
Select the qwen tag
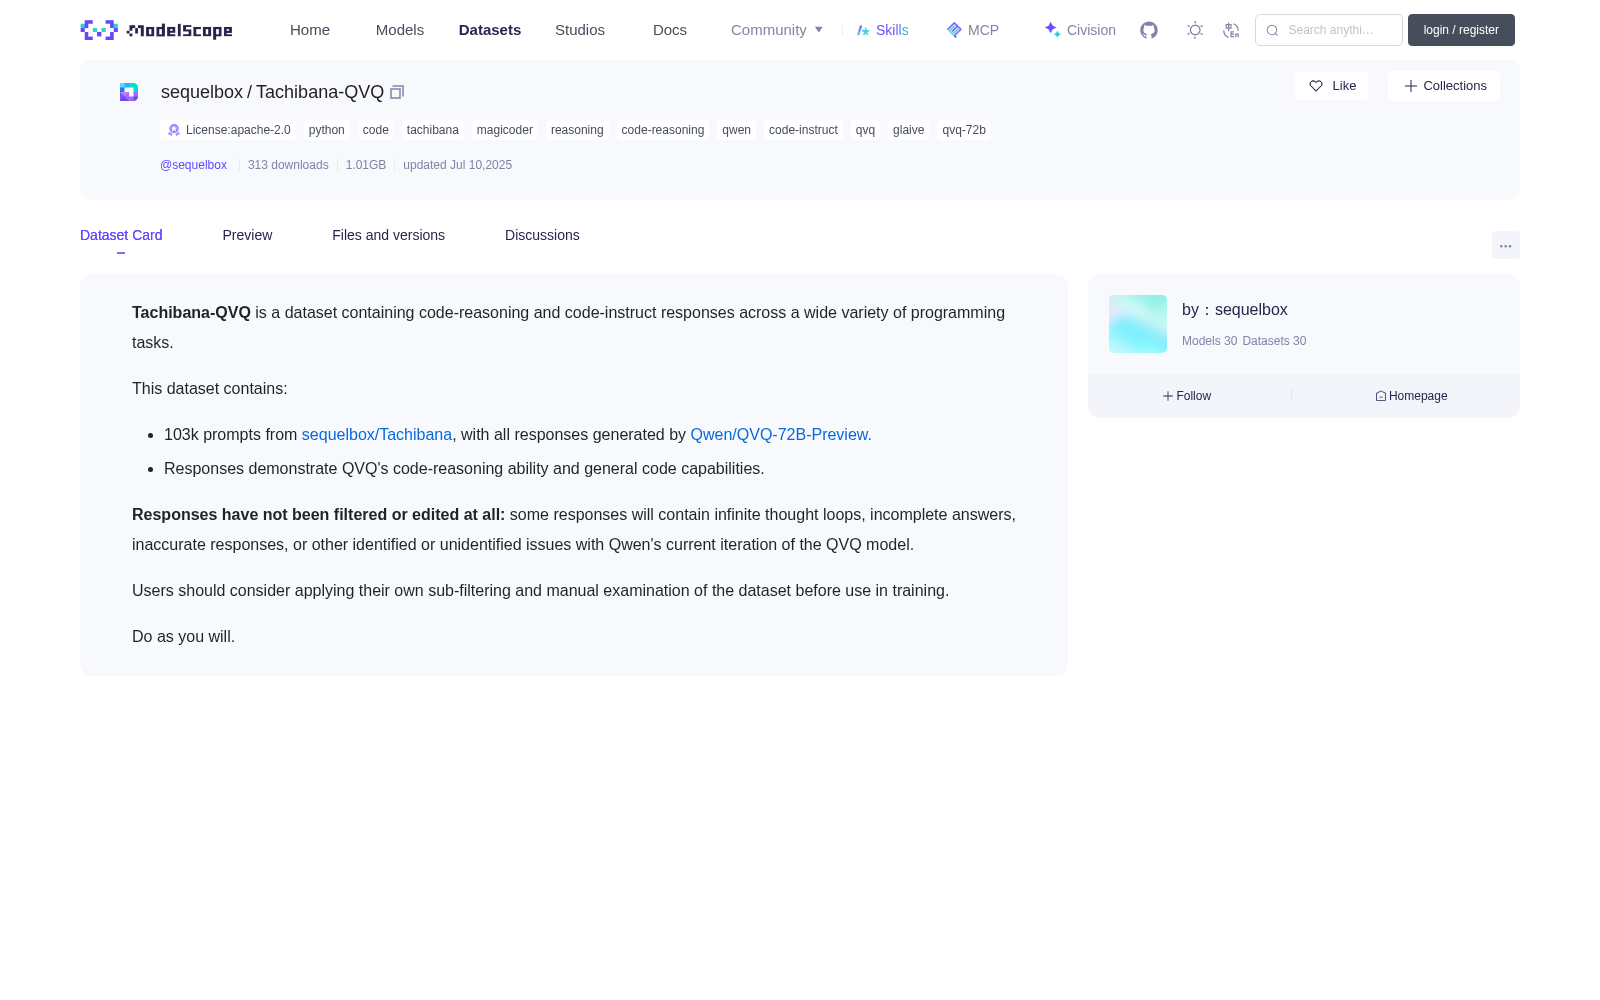pyautogui.click(x=736, y=130)
